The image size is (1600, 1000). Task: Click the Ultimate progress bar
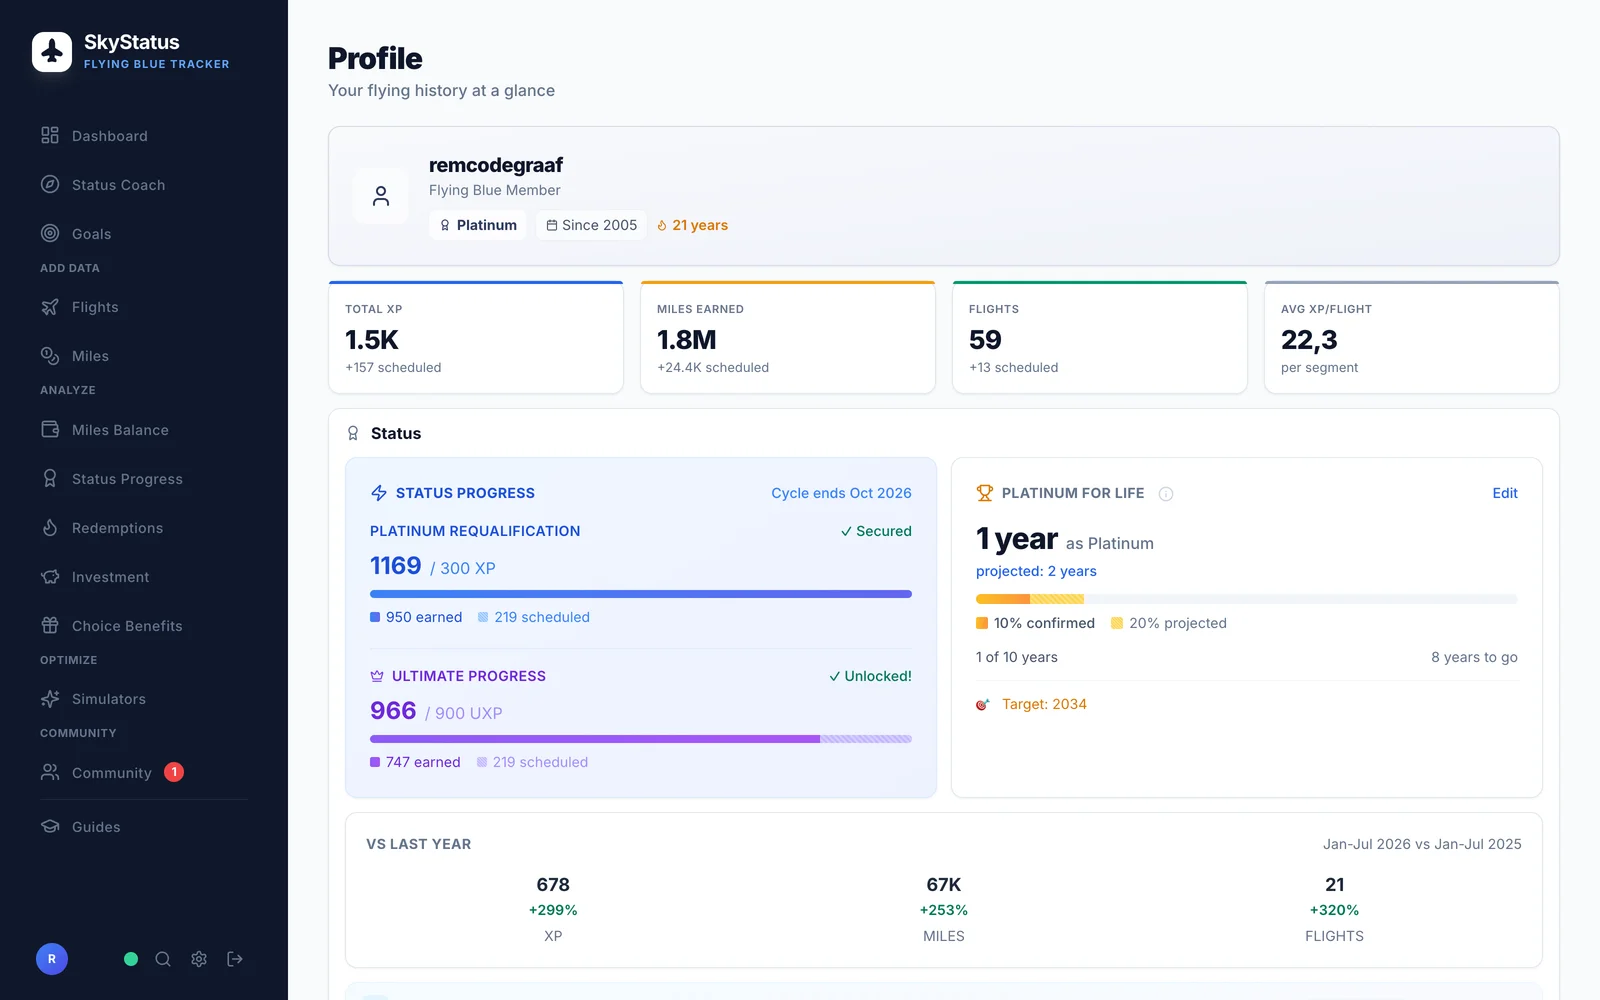pos(641,739)
